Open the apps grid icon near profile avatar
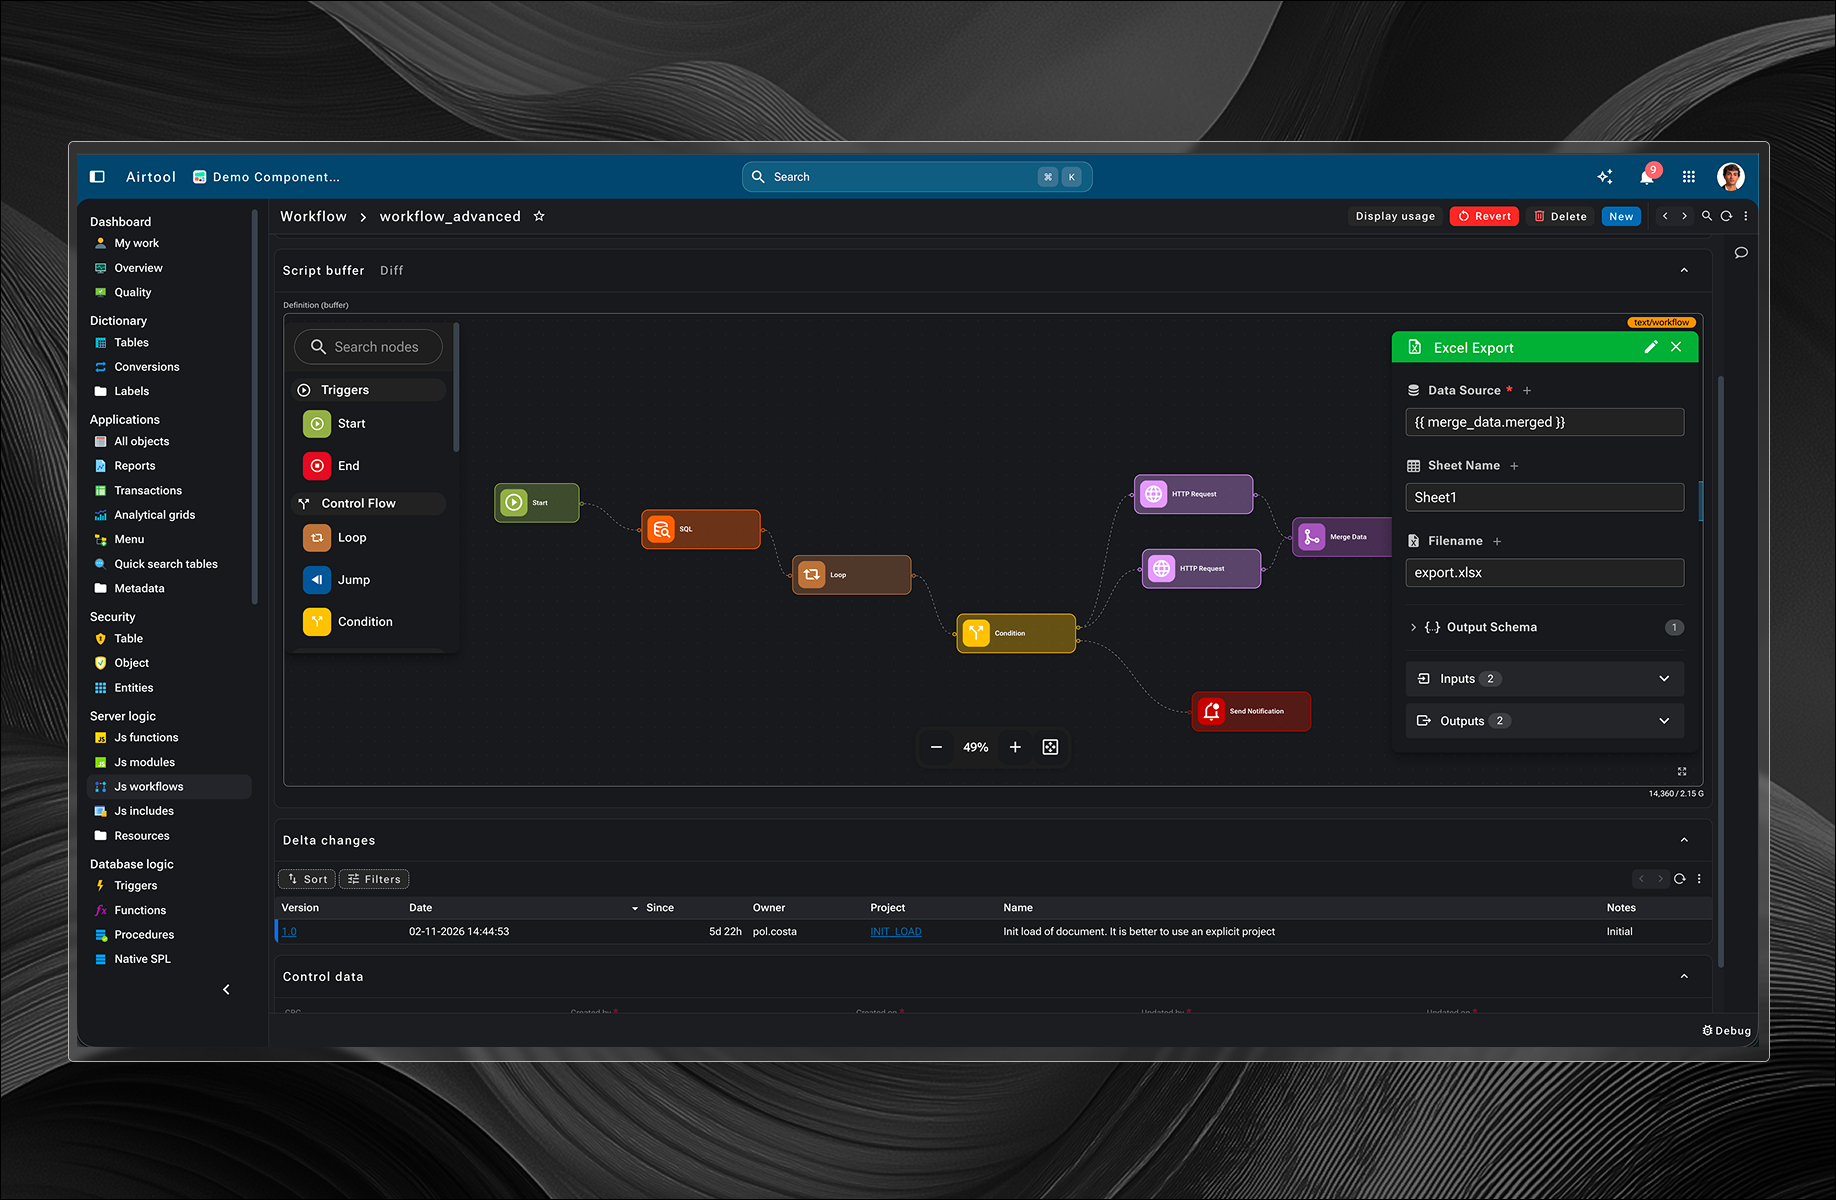The image size is (1836, 1200). pos(1689,176)
